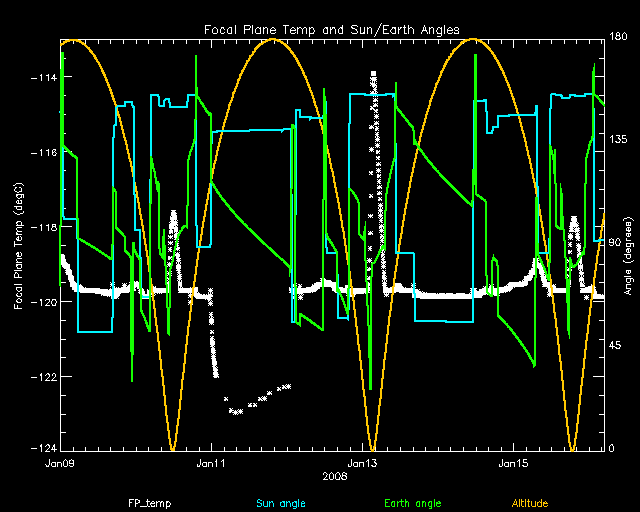The width and height of the screenshot is (640, 512).
Task: Select the Sun angle legend label
Action: [278, 503]
